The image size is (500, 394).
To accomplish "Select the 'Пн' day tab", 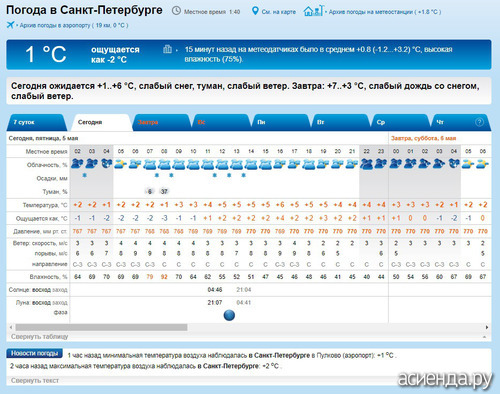I will [x=280, y=122].
